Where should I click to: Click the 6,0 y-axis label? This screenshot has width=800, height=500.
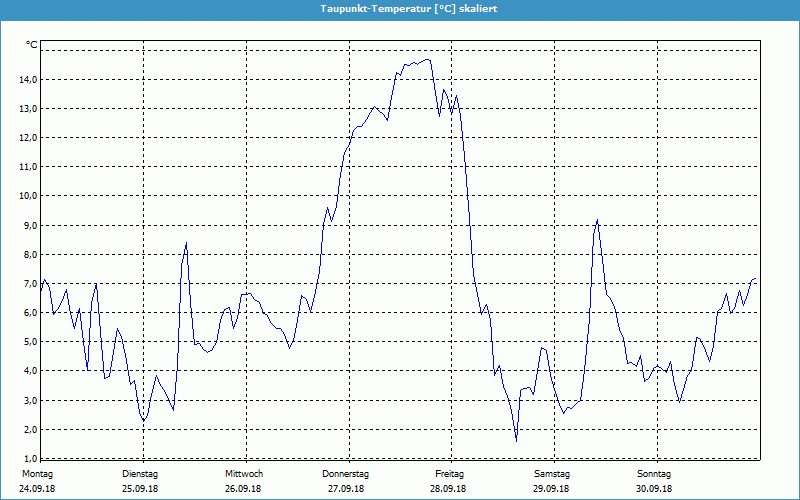point(30,313)
